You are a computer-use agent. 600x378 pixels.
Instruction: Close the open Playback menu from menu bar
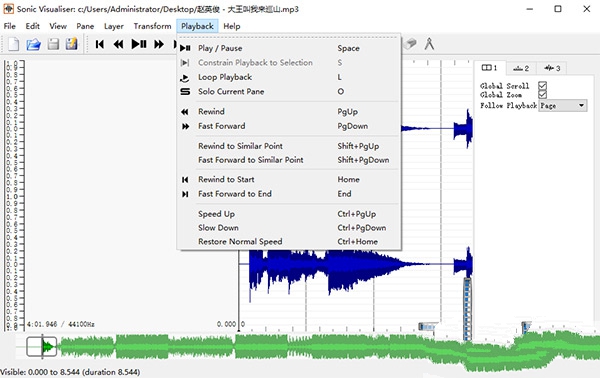(197, 26)
